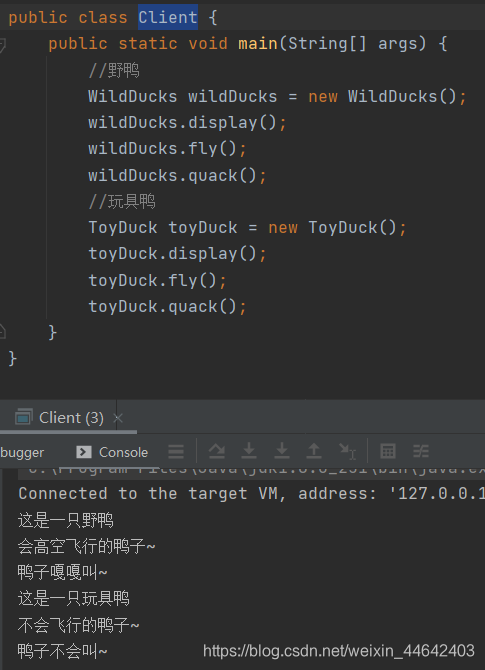The image size is (485, 670).
Task: Click the wildDucks.quack() line
Action: 177,176
